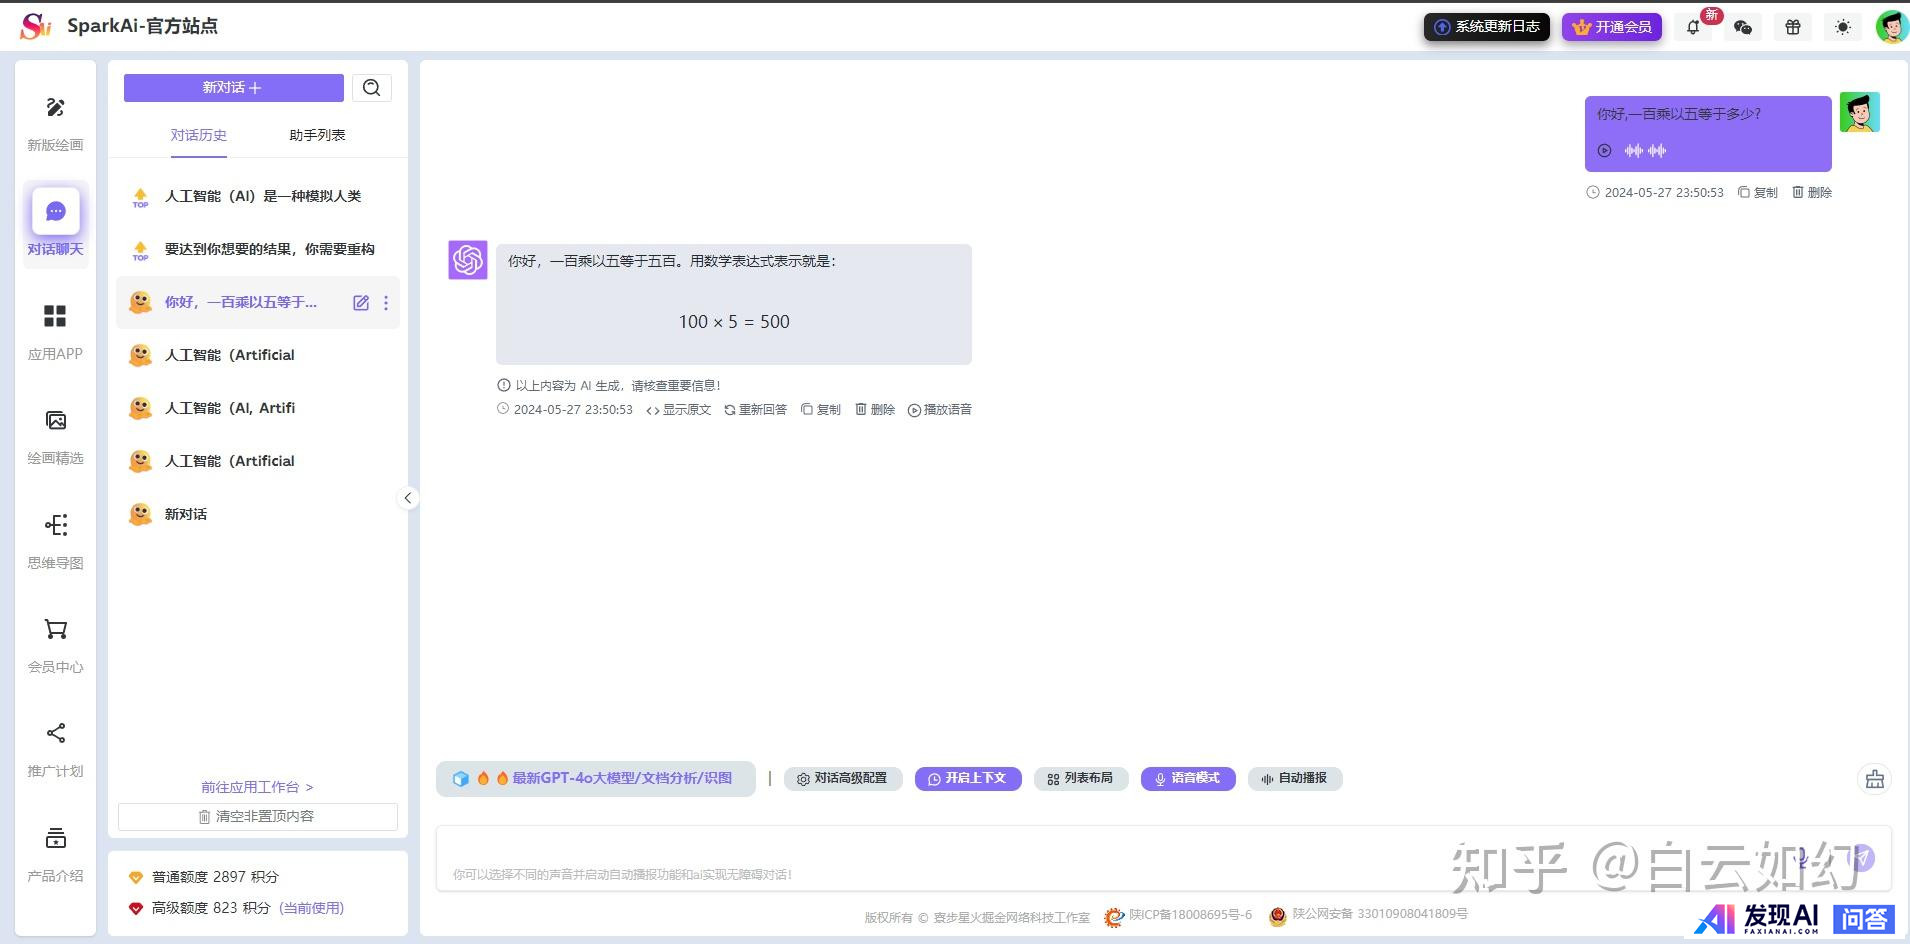Click the WeChat icon in header
1910x944 pixels.
coord(1743,27)
